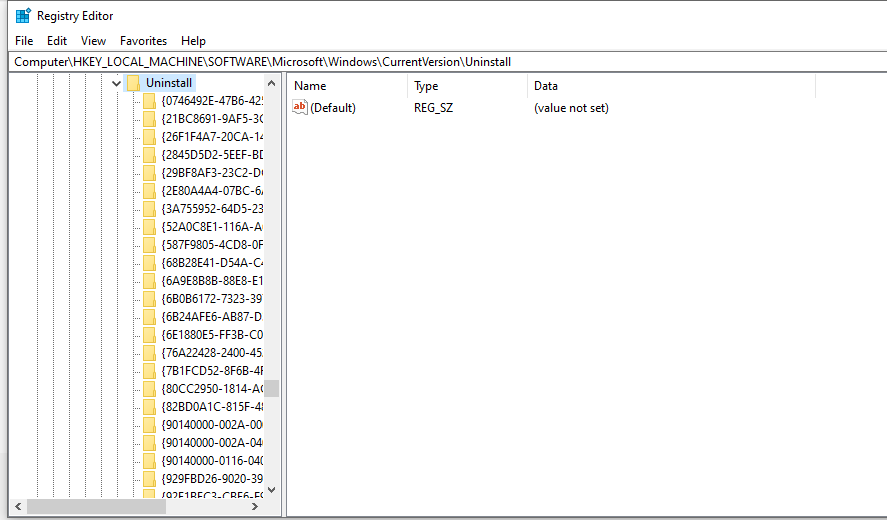Image resolution: width=887 pixels, height=520 pixels.
Task: Select the {6A9E8B8B-88E8 key label
Action: pyautogui.click(x=212, y=281)
